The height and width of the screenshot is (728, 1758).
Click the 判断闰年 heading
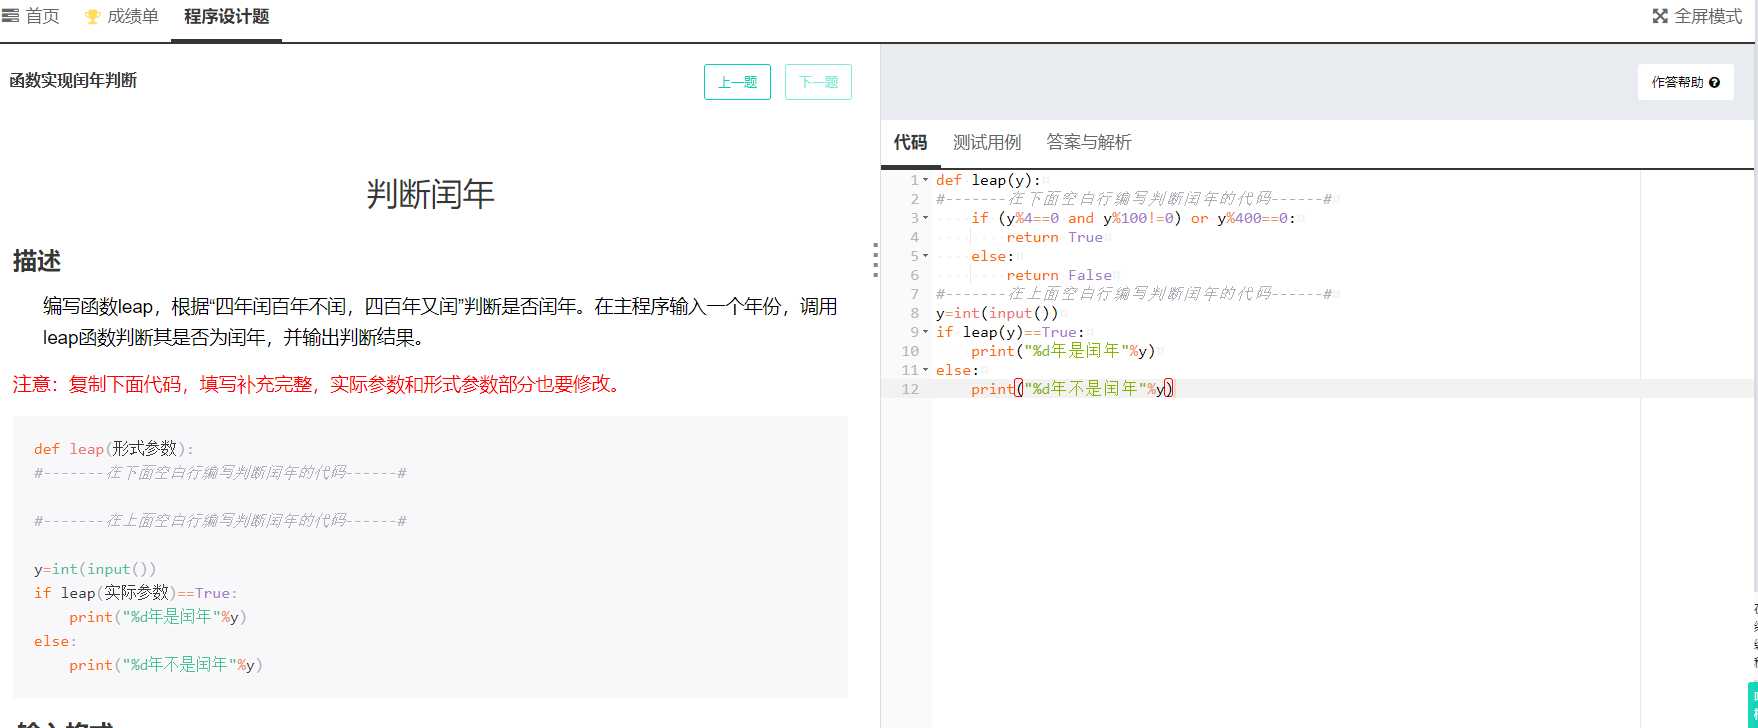point(431,194)
